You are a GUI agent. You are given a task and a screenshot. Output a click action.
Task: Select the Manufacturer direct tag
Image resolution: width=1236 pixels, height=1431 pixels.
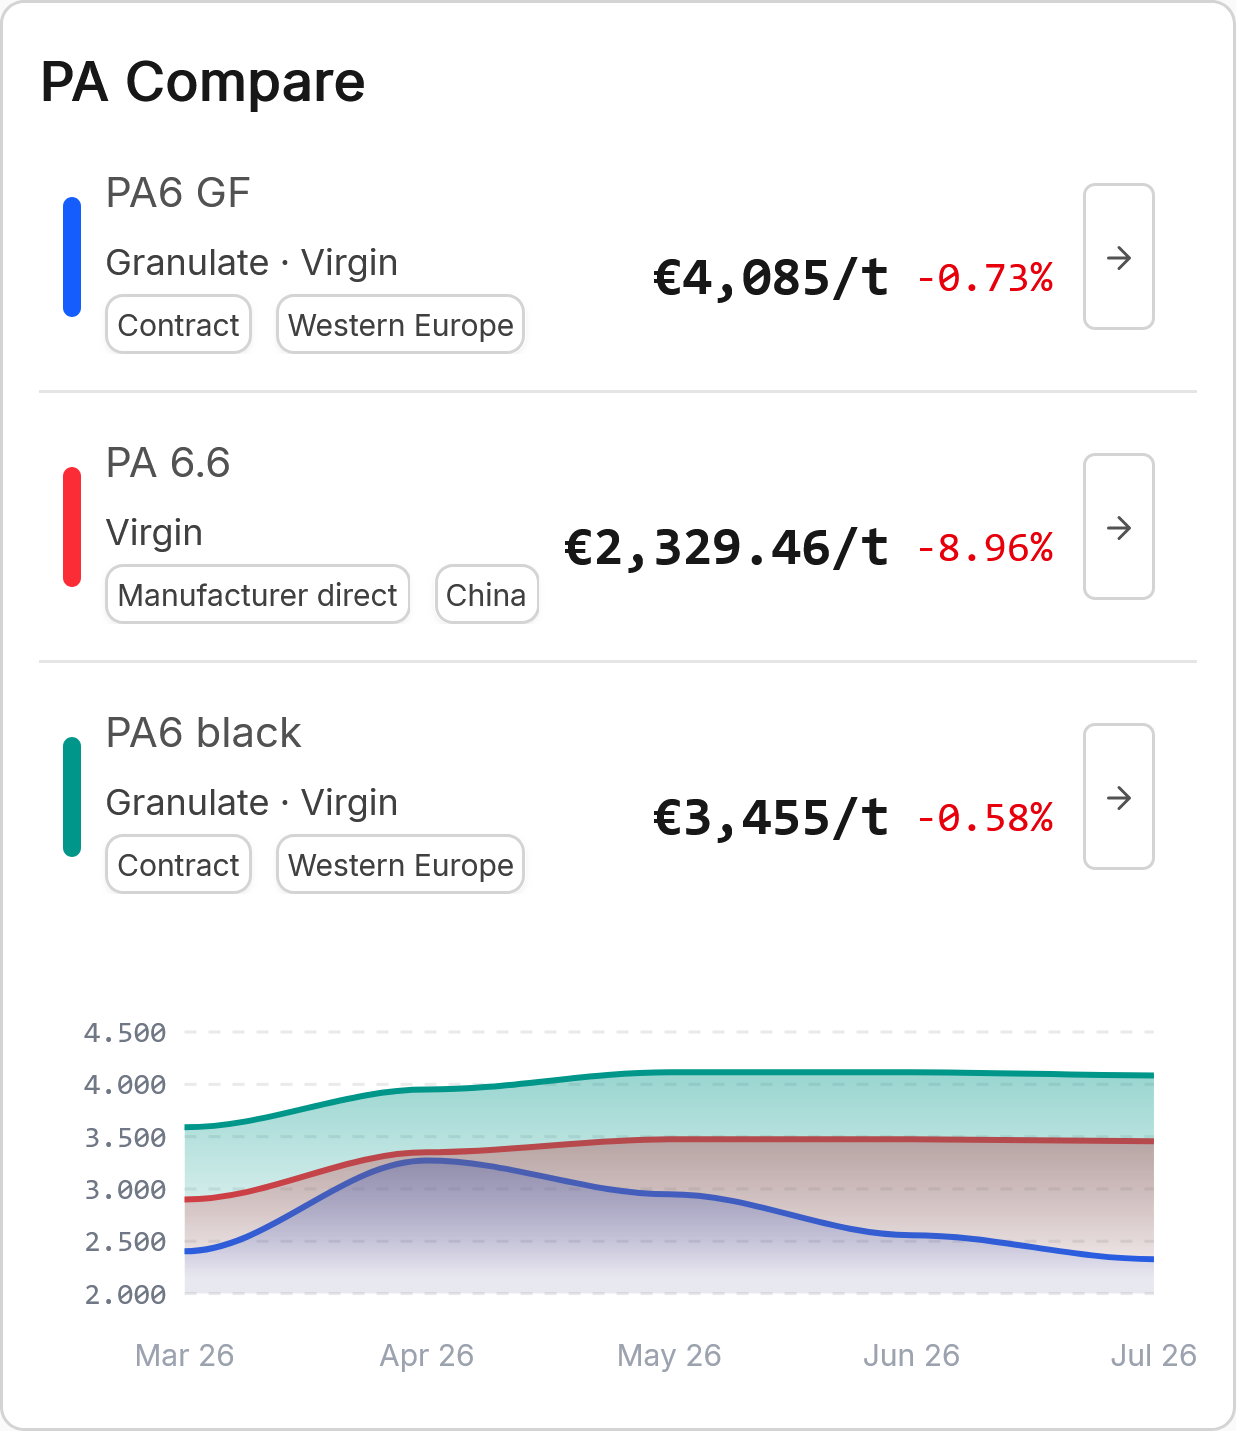click(258, 595)
